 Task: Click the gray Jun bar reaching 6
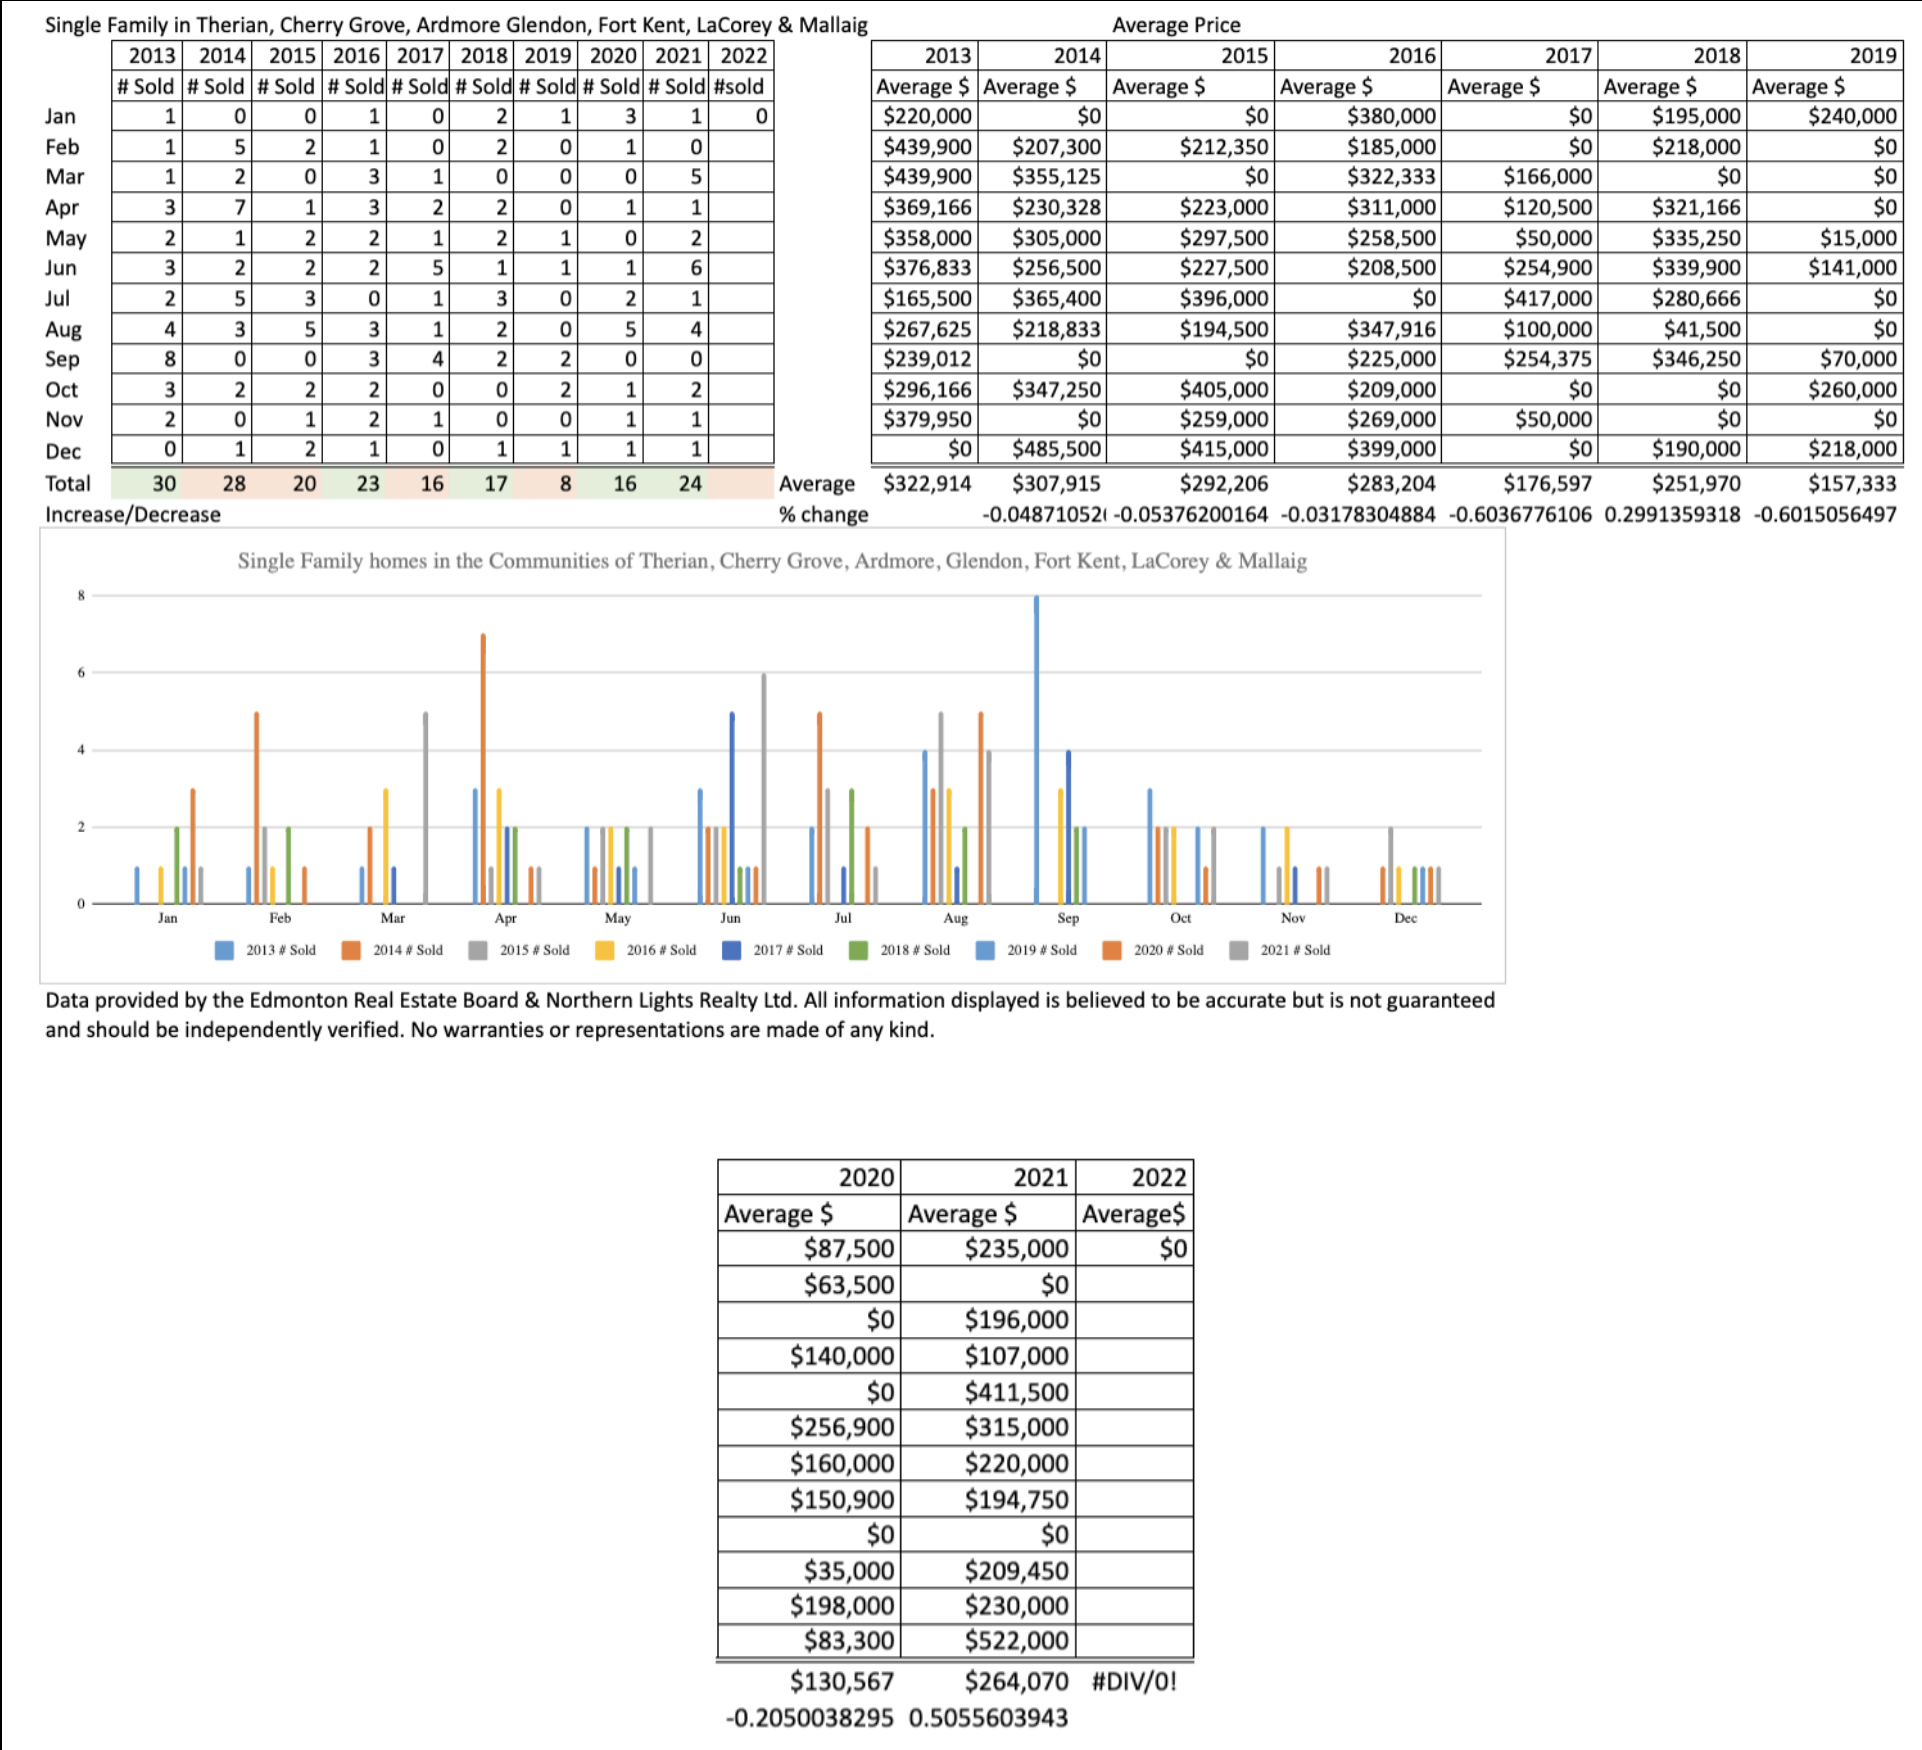coord(764,788)
